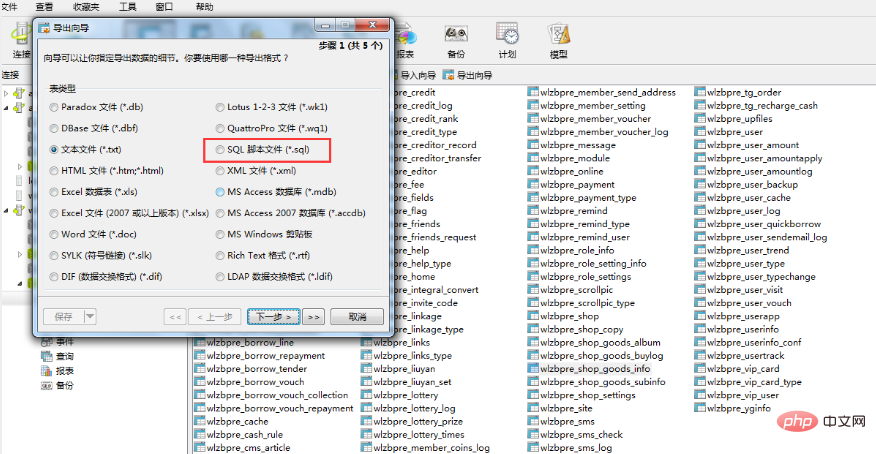Select Paradox 文件 (*.db) export format
This screenshot has width=876, height=454.
click(54, 107)
